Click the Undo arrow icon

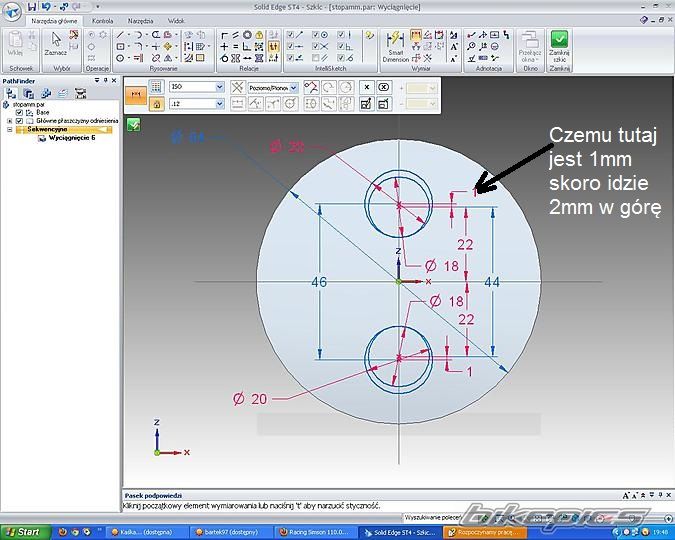(46, 7)
